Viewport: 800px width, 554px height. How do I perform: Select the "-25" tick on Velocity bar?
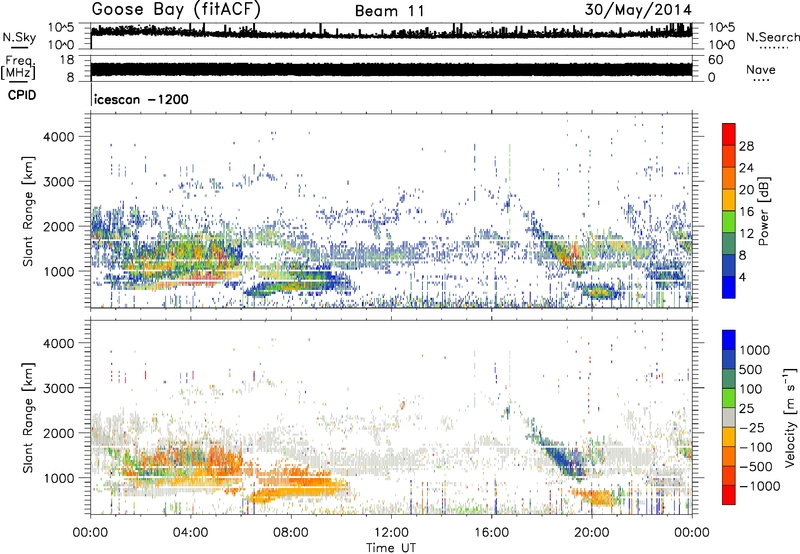[752, 427]
